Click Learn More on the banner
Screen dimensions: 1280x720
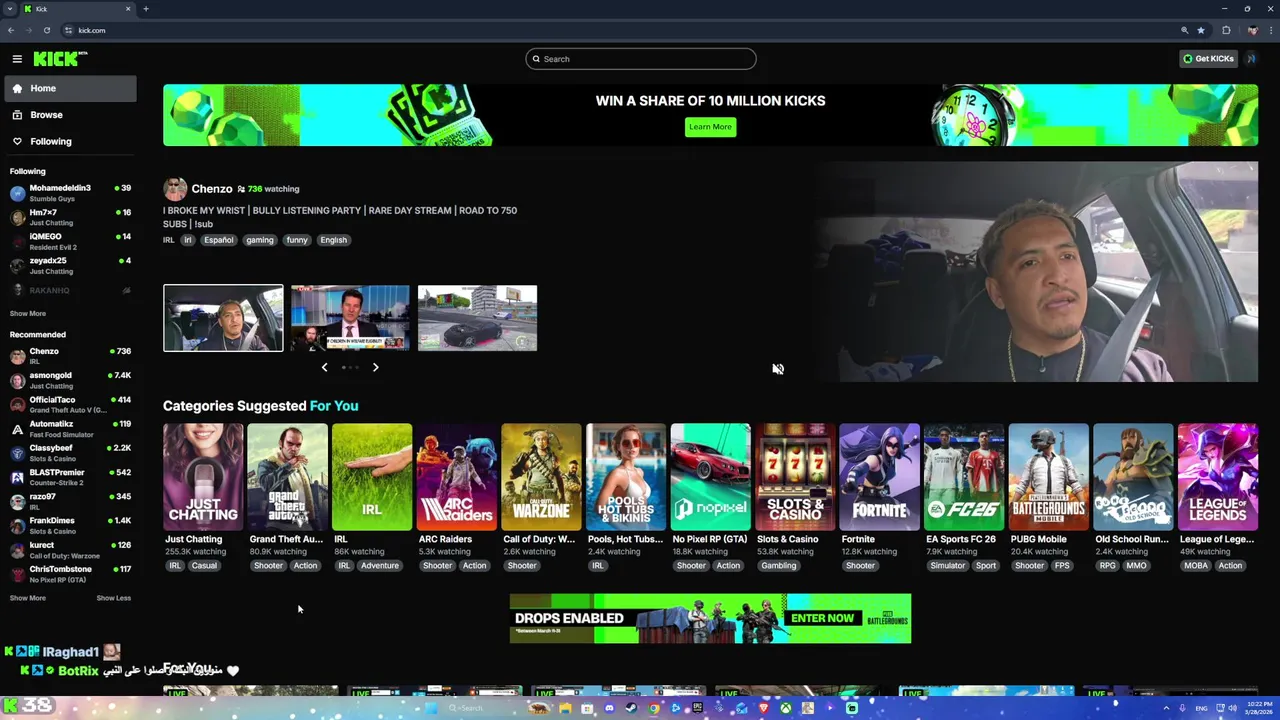[x=710, y=127]
